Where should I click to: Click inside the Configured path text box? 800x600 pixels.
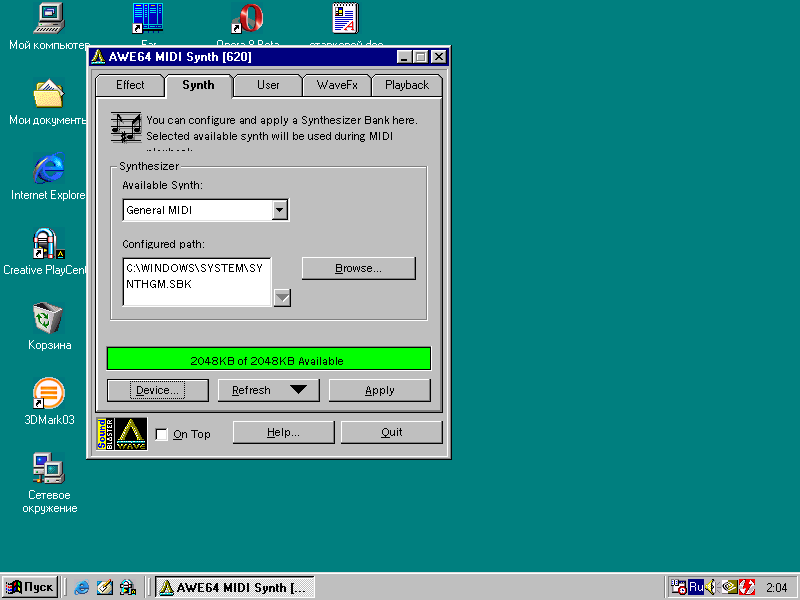[x=197, y=282]
